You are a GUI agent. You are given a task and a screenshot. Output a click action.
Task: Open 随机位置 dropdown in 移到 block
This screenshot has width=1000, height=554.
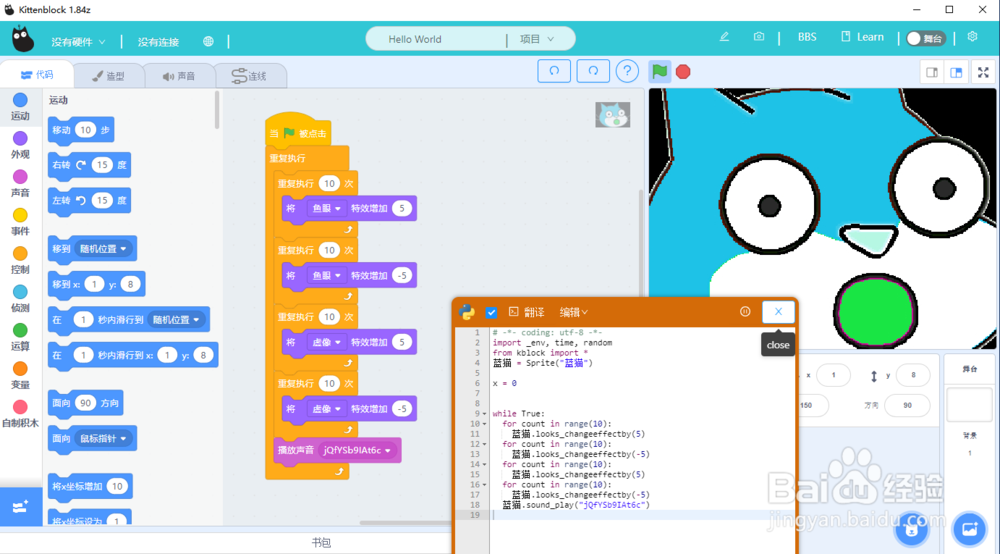click(x=104, y=249)
